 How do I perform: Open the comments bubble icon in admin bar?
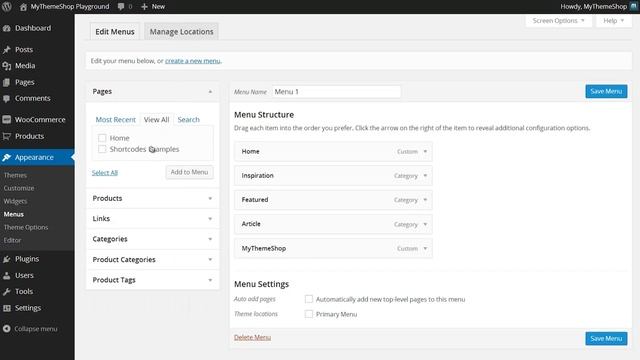(121, 7)
